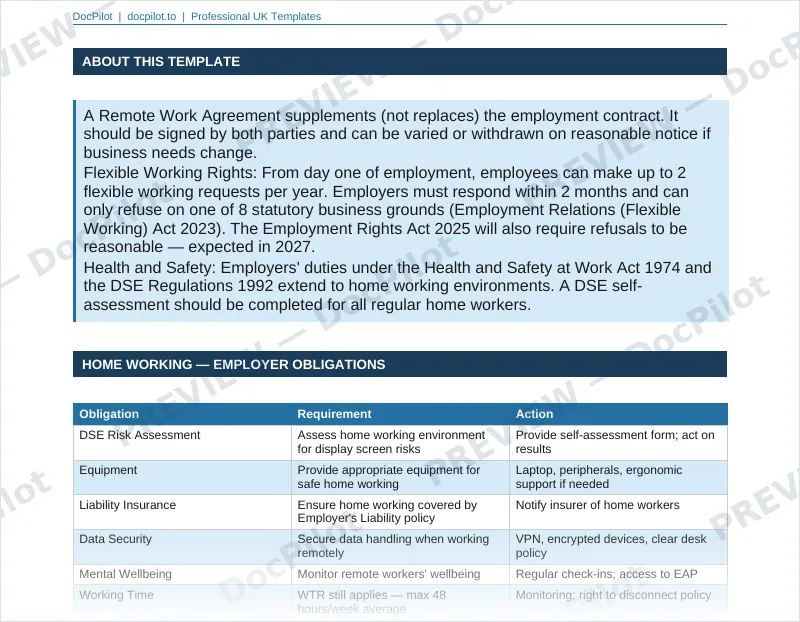Select the Working Time cell
Viewport: 800px width, 622px height.
pos(182,601)
